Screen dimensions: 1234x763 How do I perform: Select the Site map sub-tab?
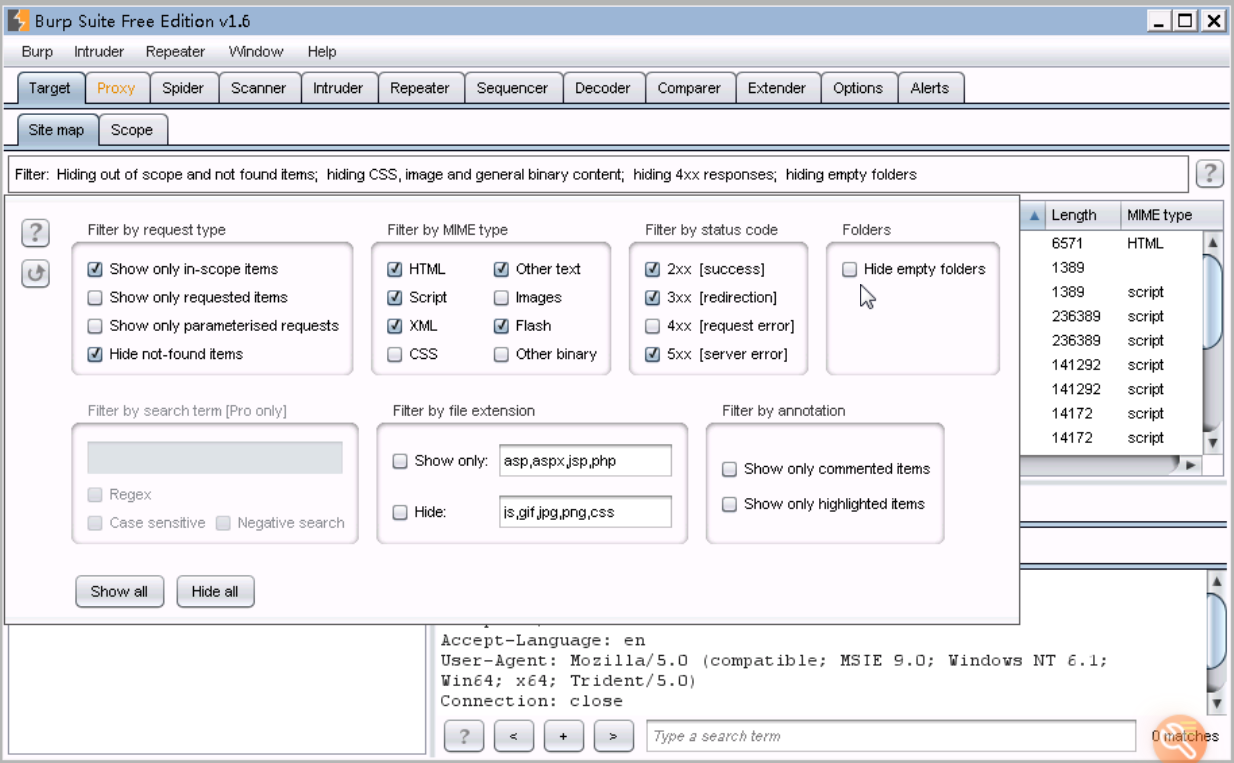coord(56,130)
